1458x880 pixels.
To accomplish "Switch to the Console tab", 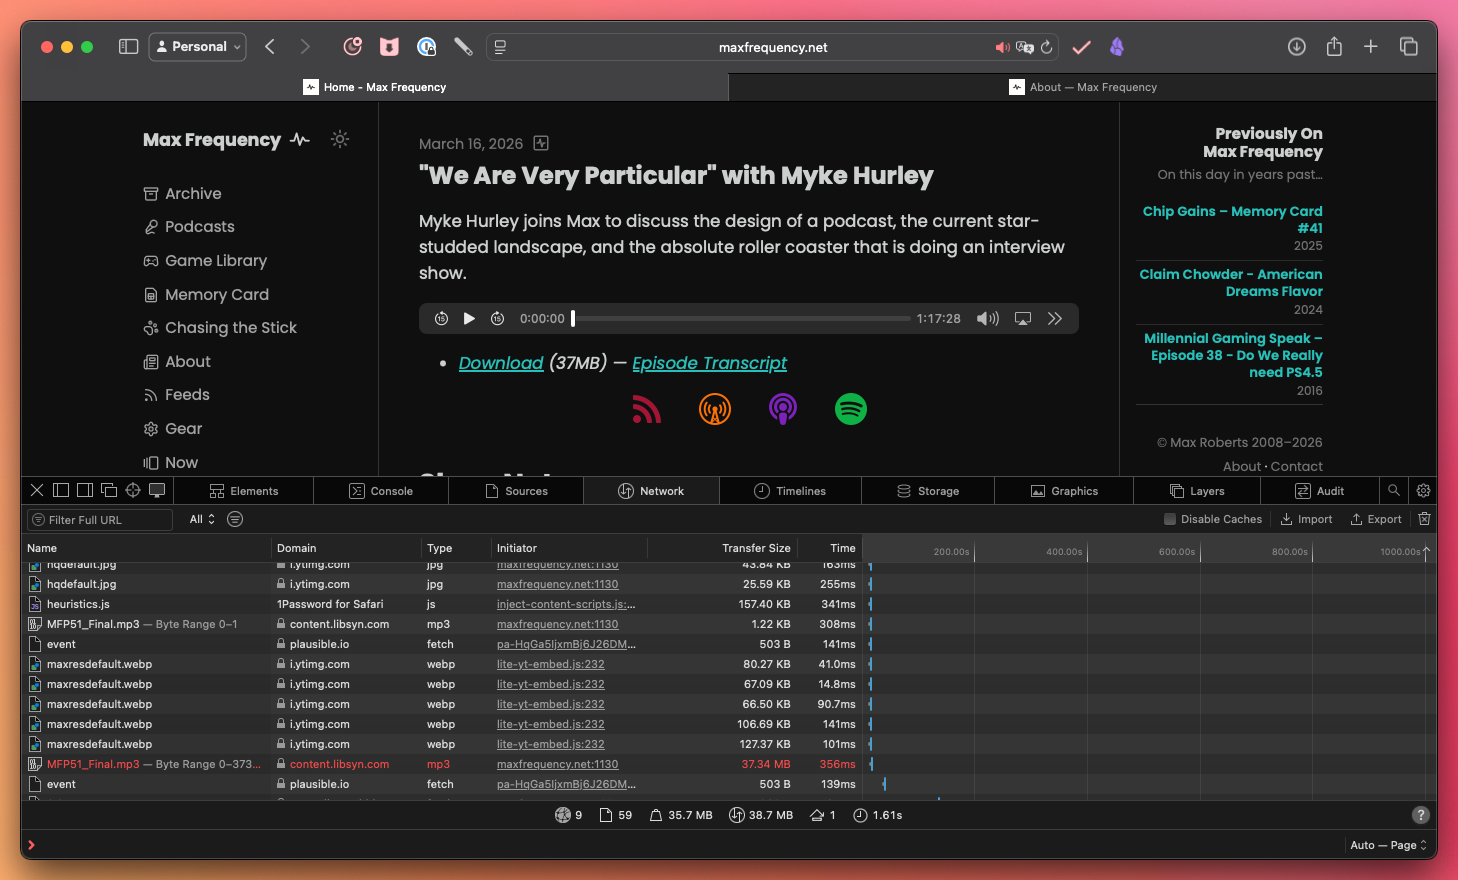I will tap(381, 491).
